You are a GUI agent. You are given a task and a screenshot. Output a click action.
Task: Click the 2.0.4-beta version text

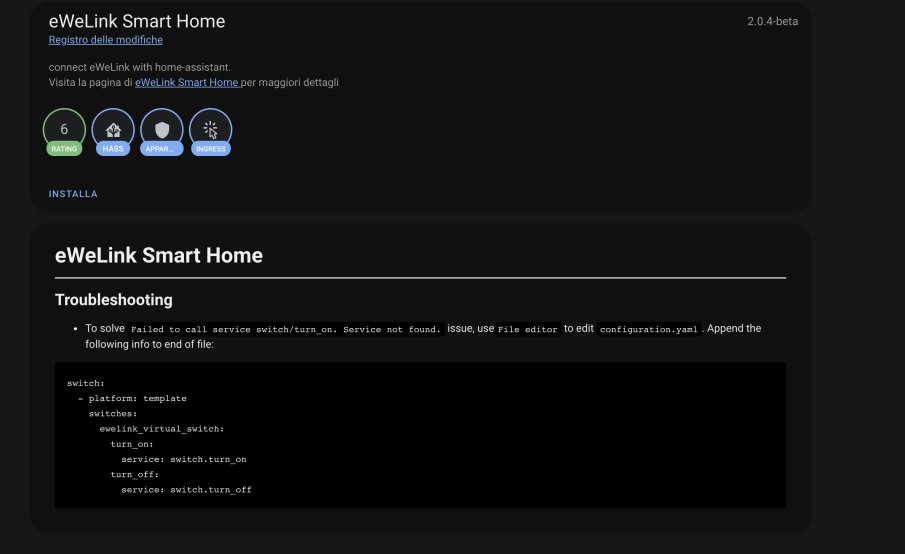click(x=772, y=21)
